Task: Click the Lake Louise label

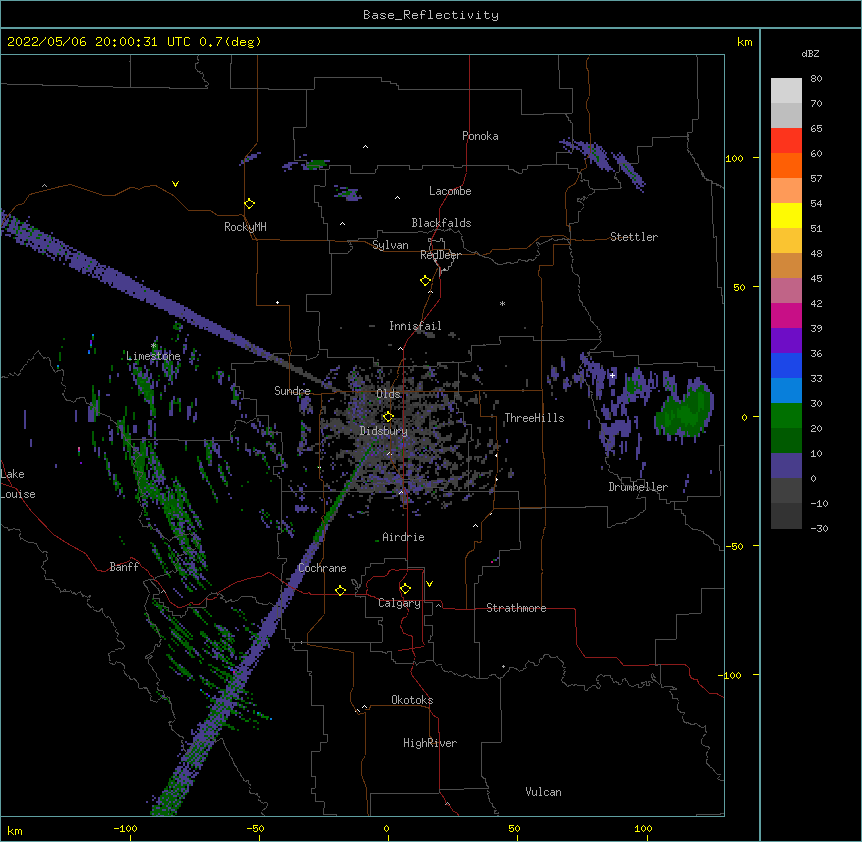Action: 18,484
